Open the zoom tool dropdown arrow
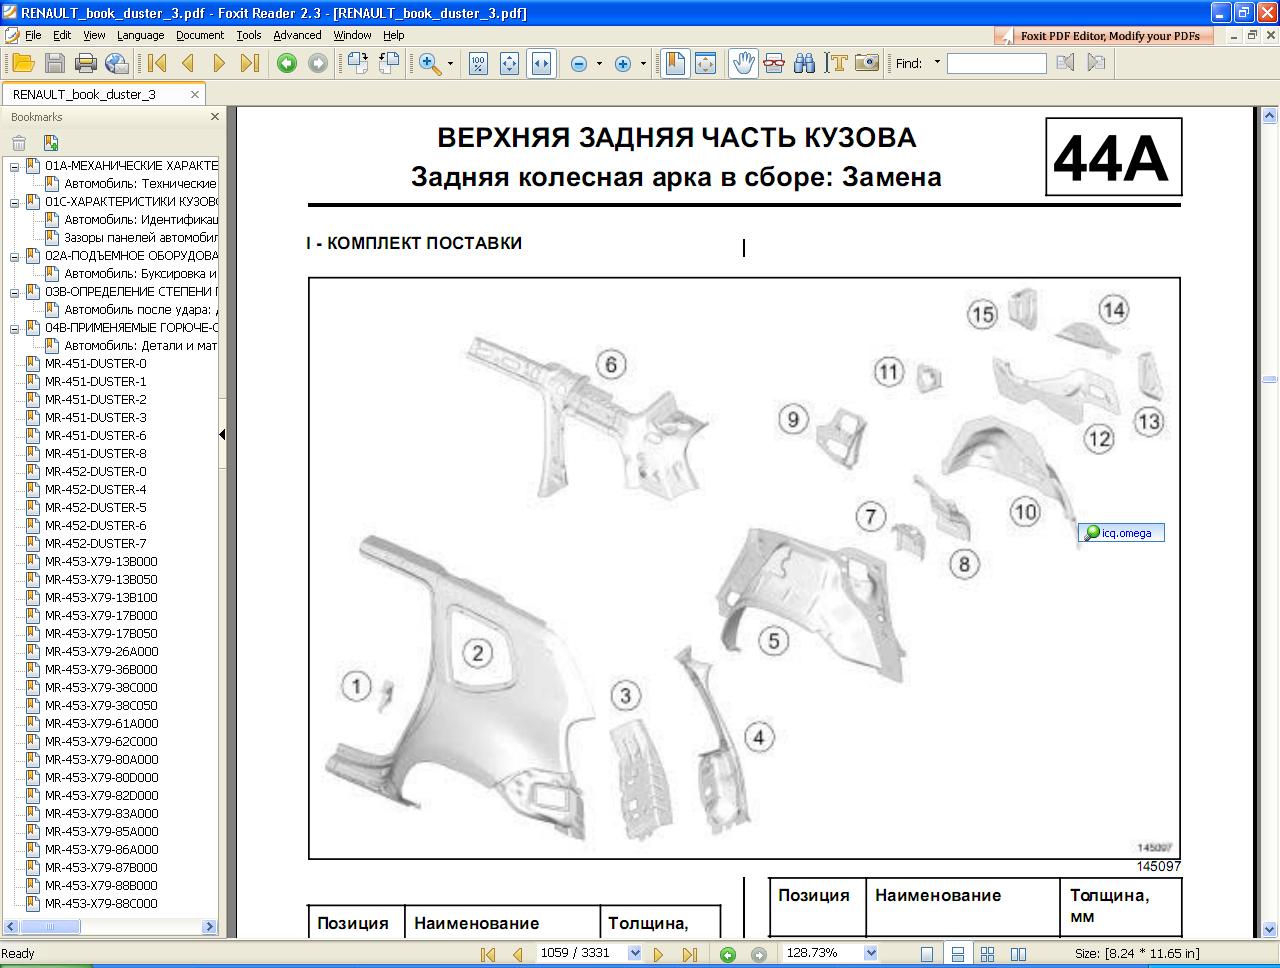The width and height of the screenshot is (1280, 968). [450, 63]
